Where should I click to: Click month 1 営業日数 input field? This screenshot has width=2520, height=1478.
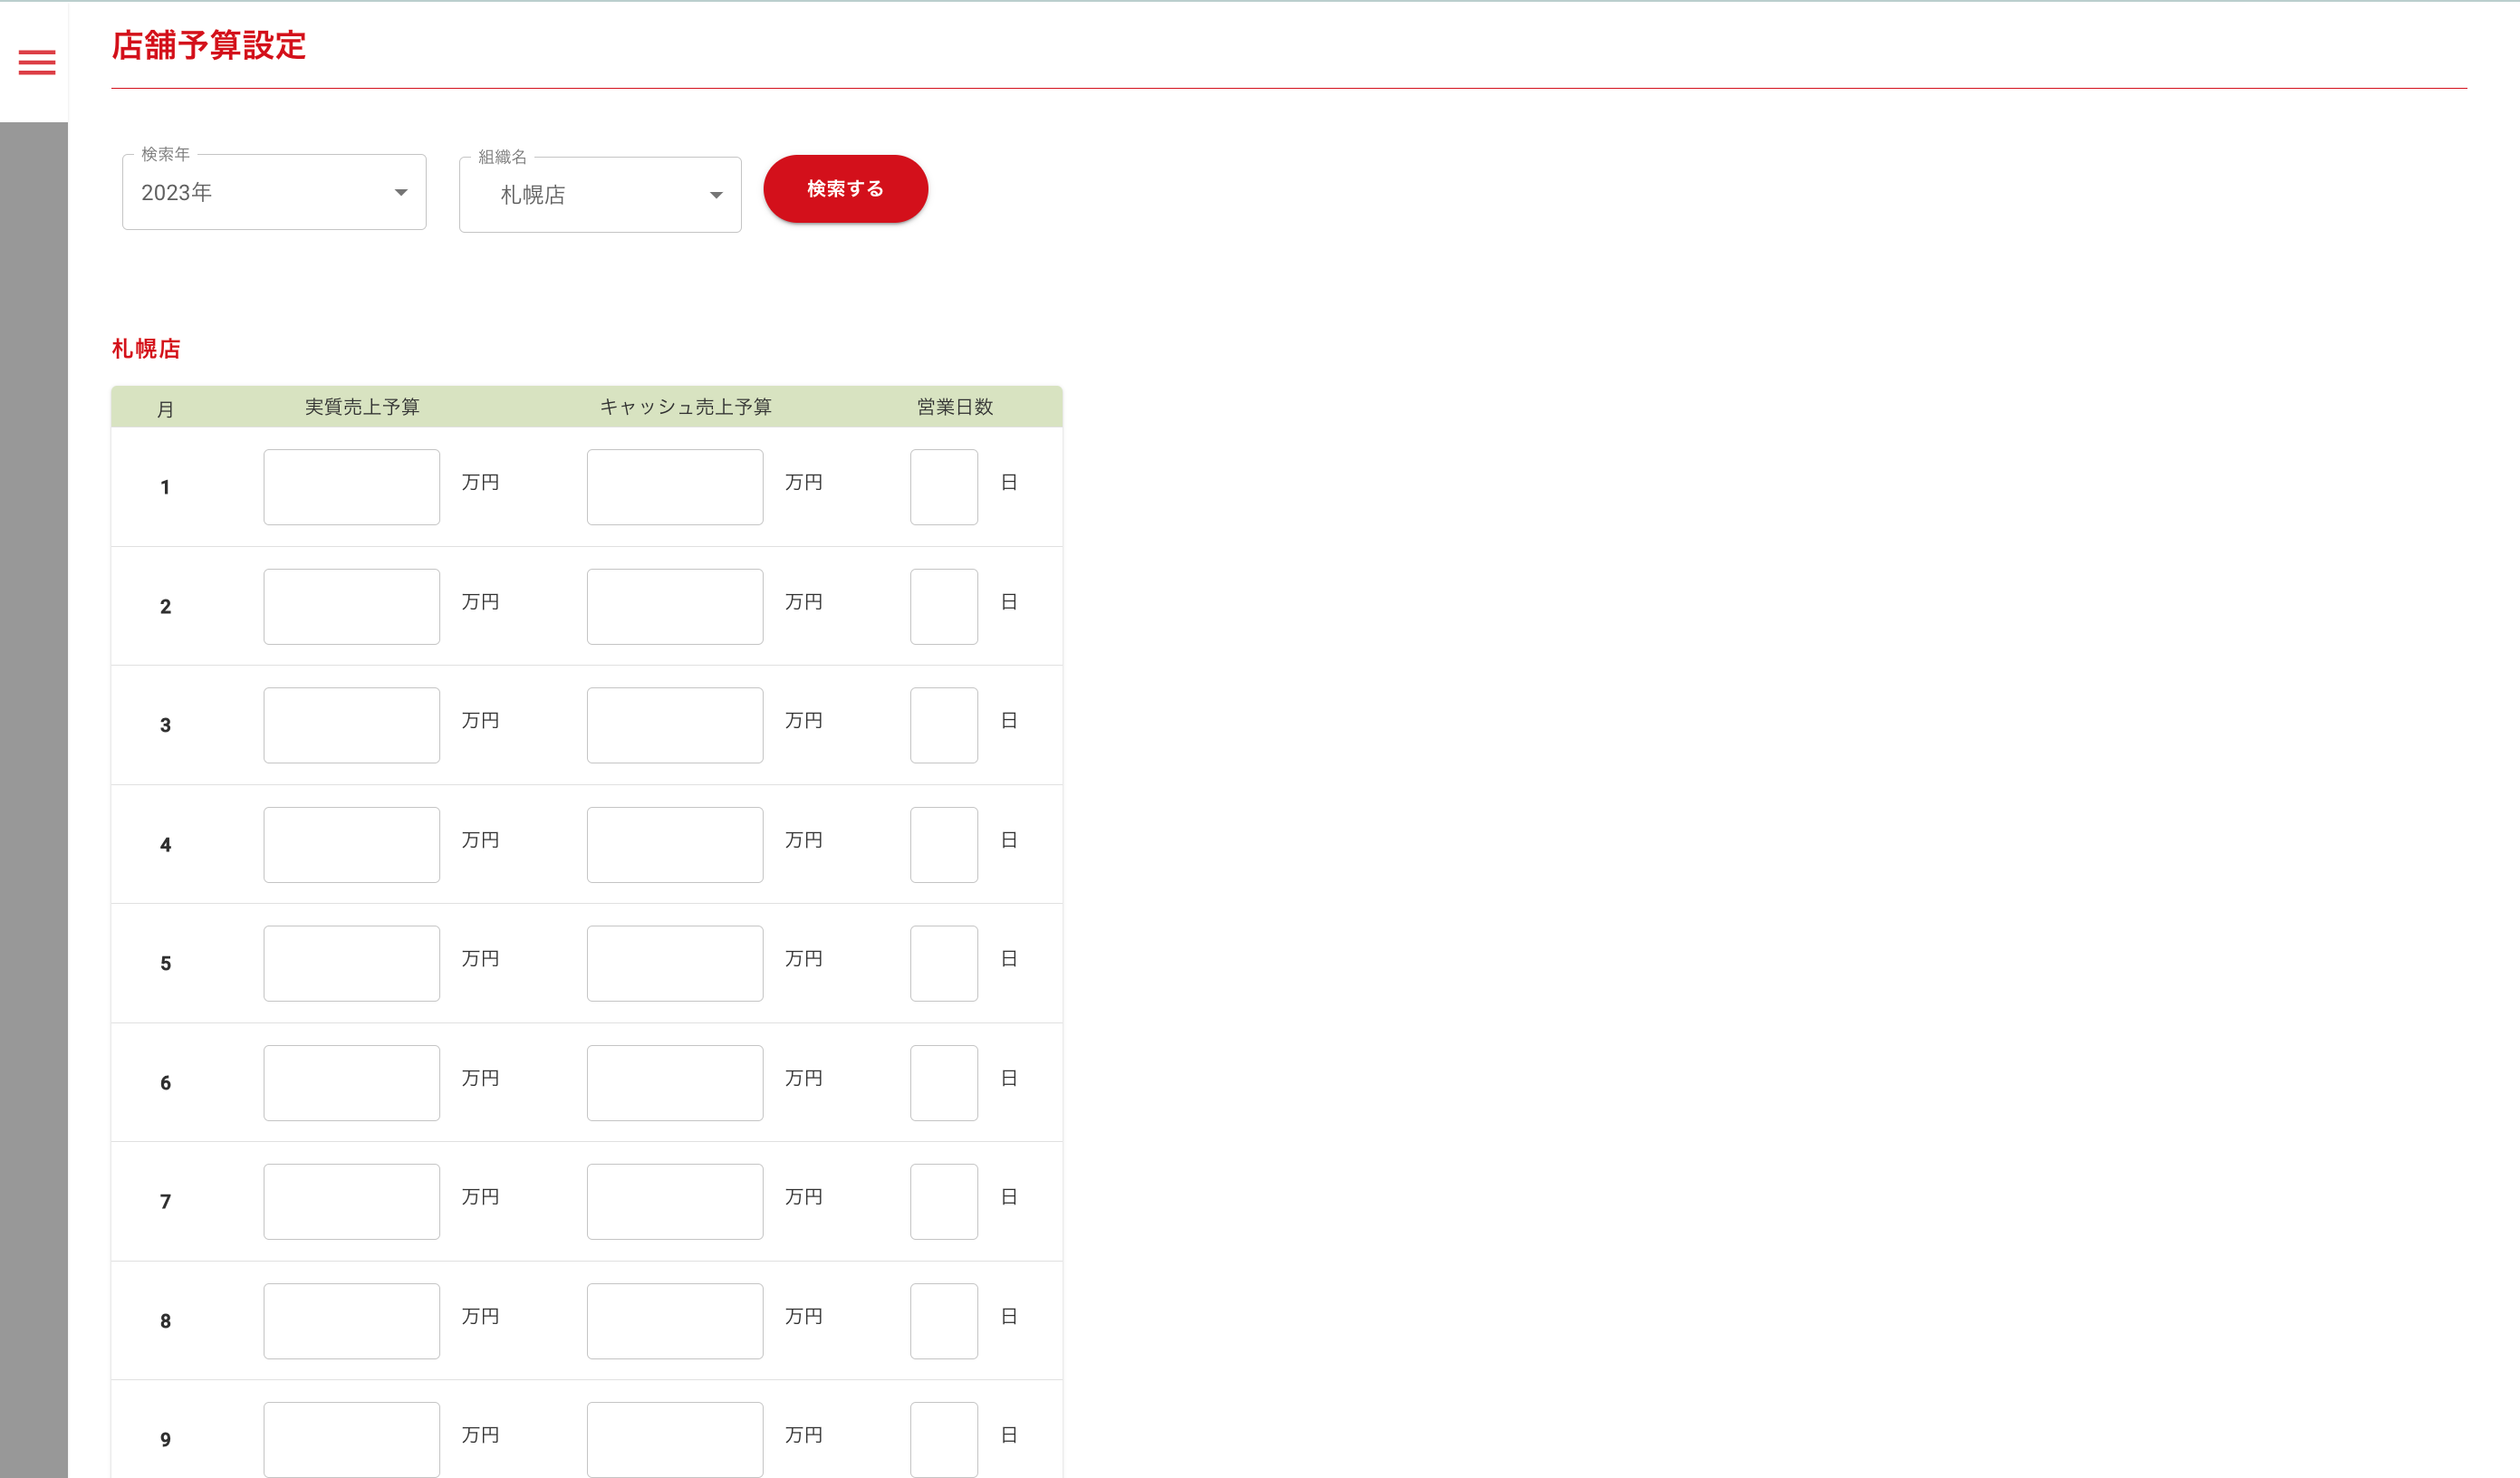tap(943, 487)
